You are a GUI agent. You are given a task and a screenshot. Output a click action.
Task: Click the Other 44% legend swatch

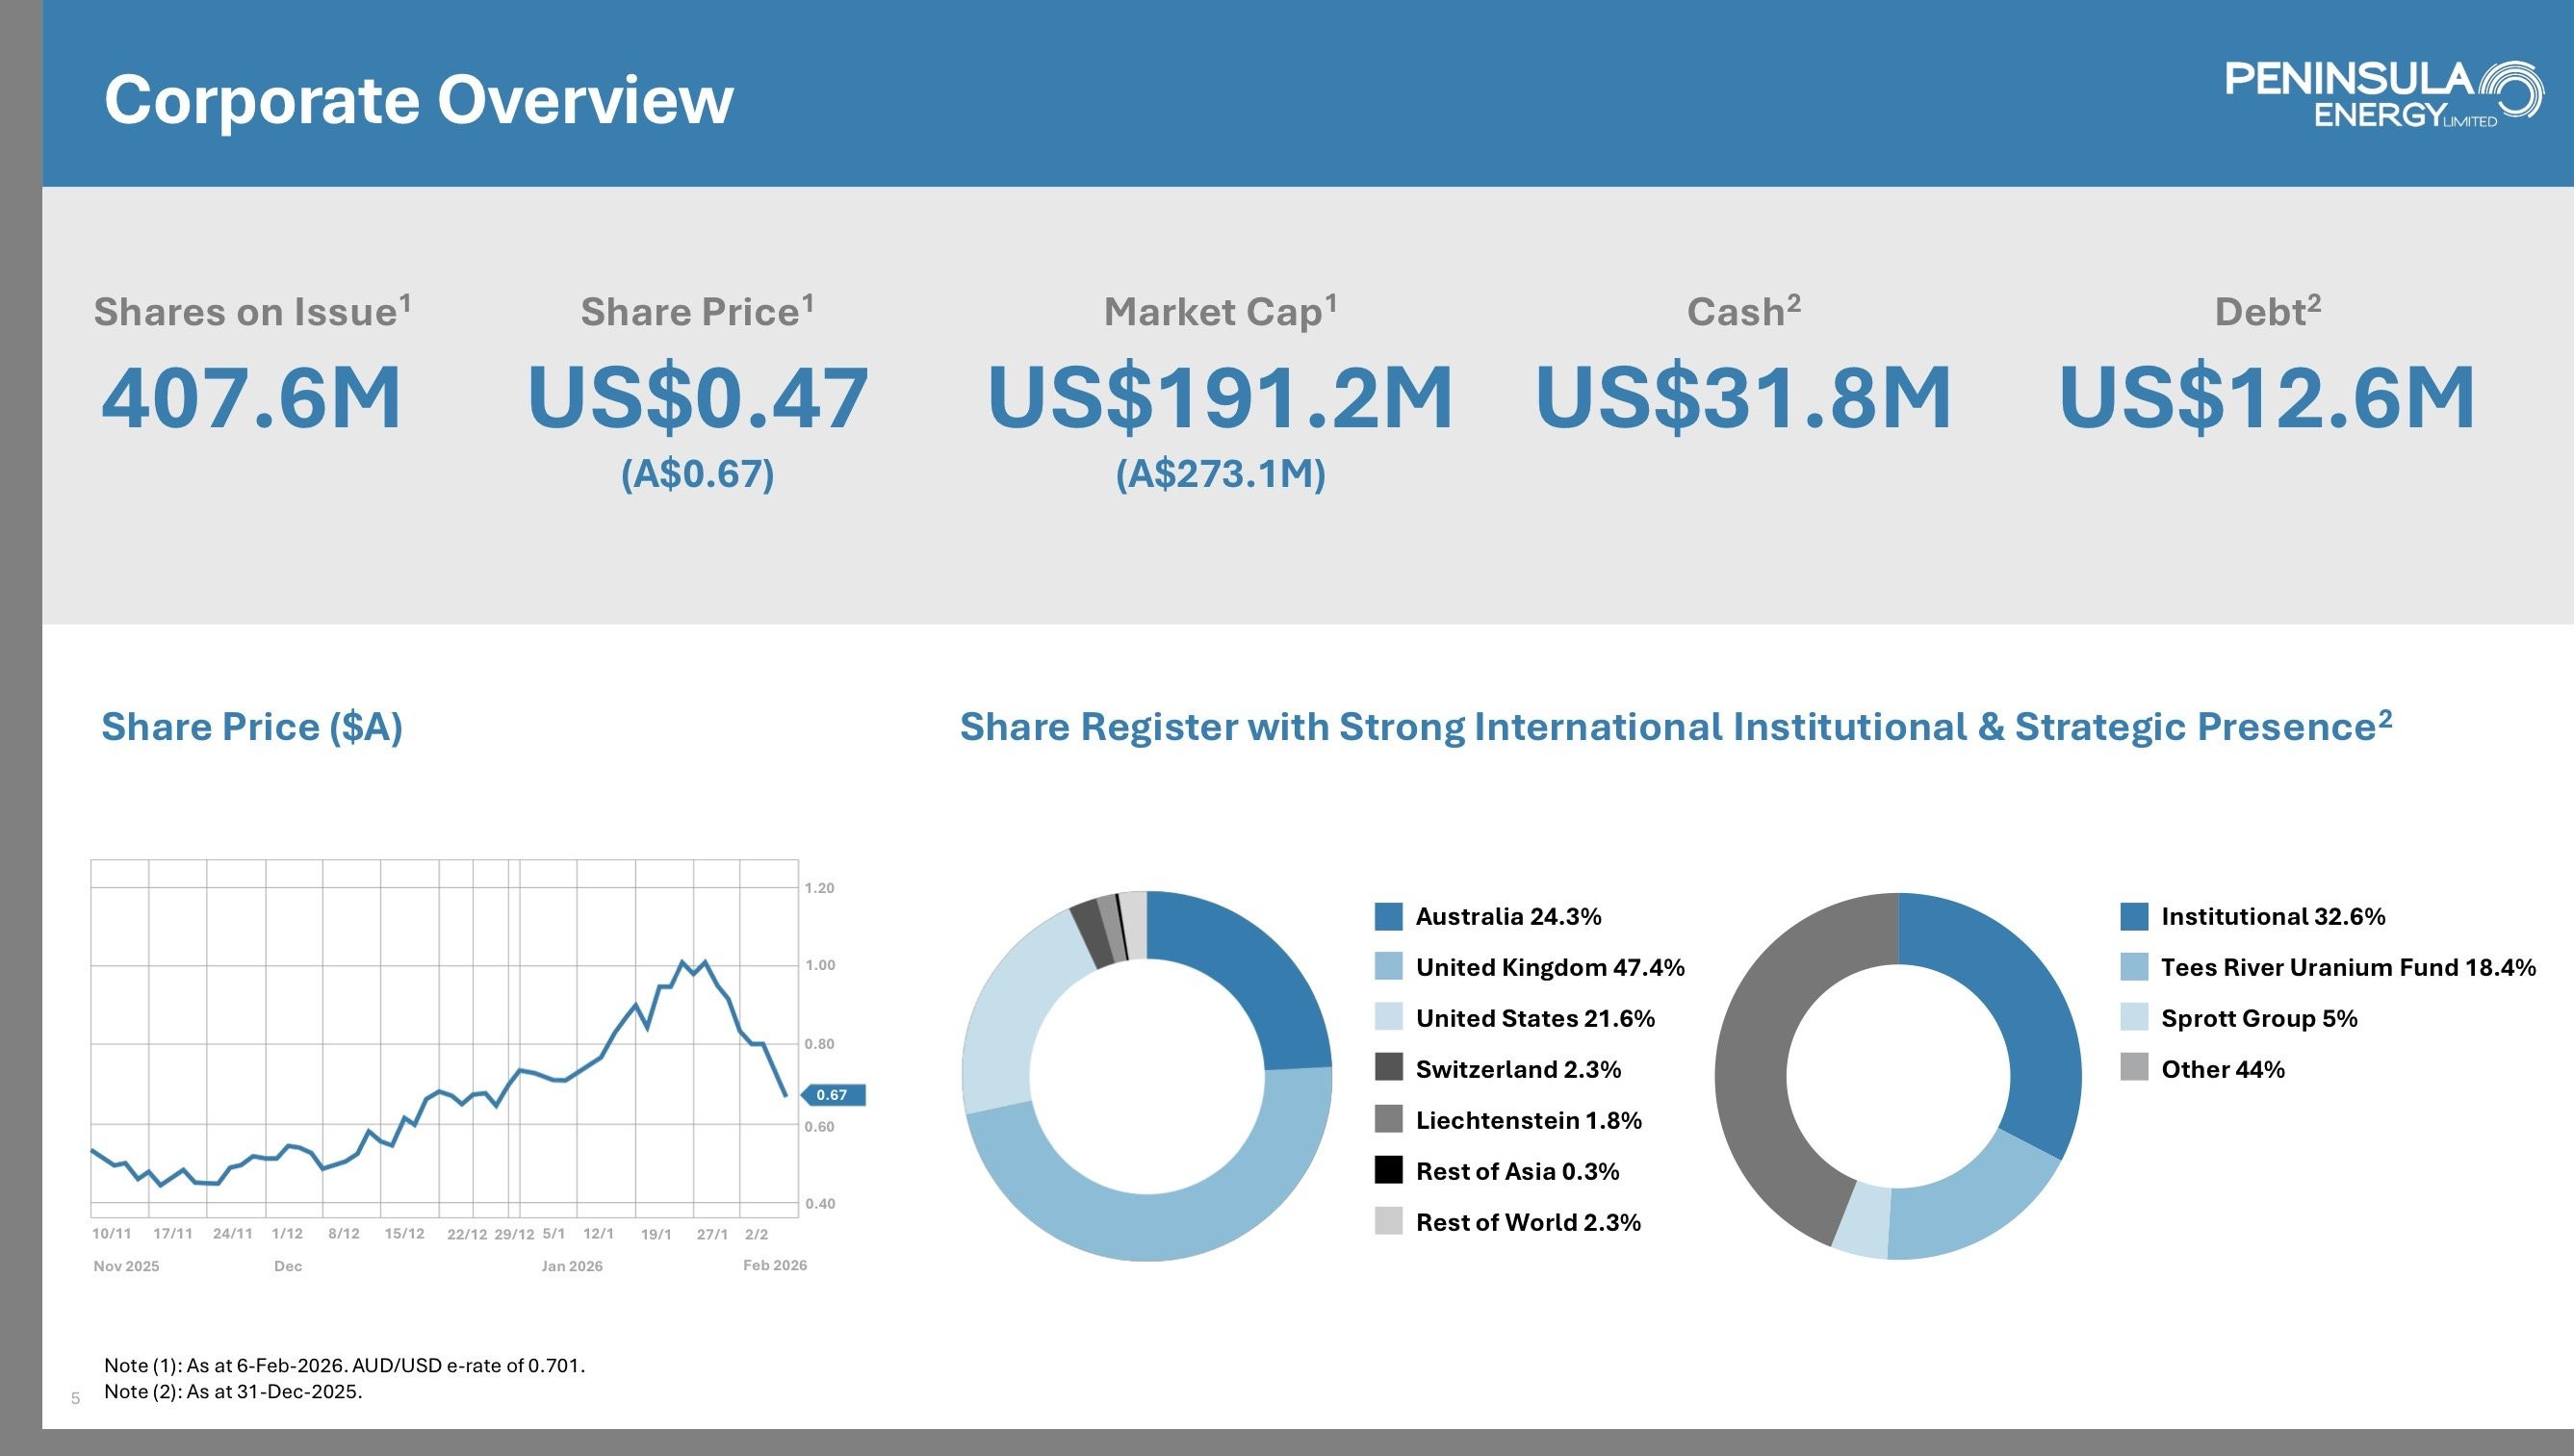2134,1068
